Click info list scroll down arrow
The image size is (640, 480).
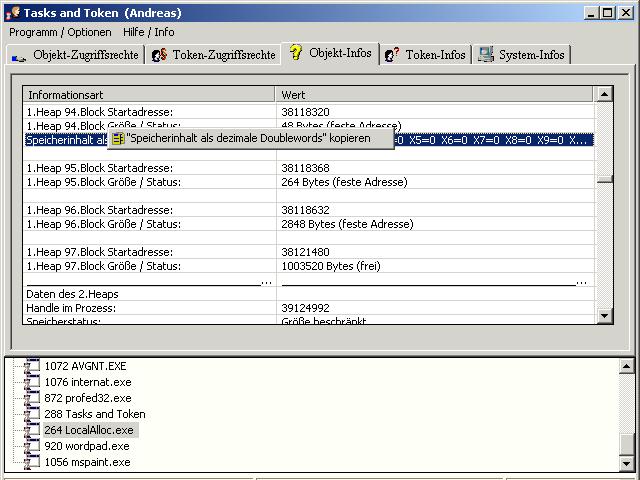coord(604,316)
